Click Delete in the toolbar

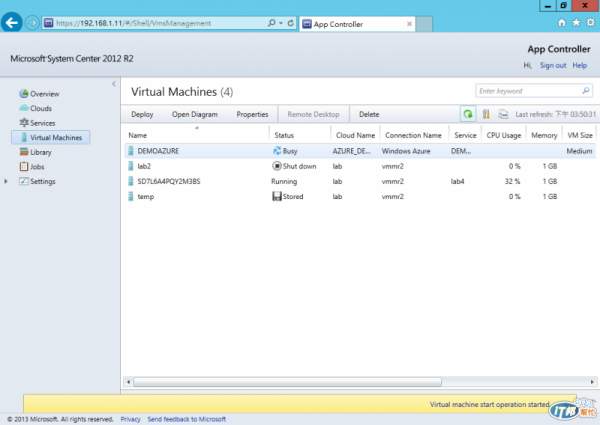369,114
